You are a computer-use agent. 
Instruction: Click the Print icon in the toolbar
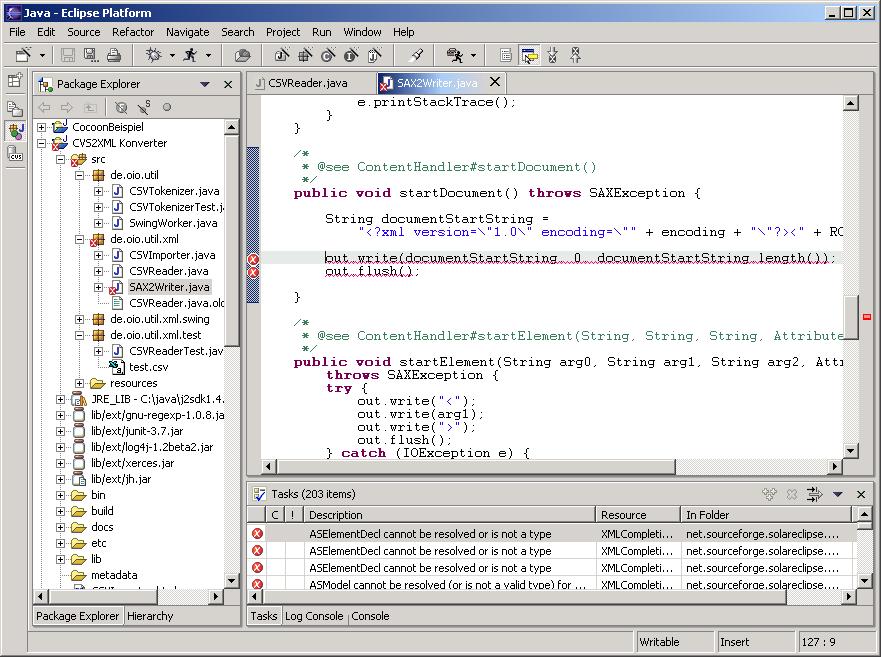[112, 56]
